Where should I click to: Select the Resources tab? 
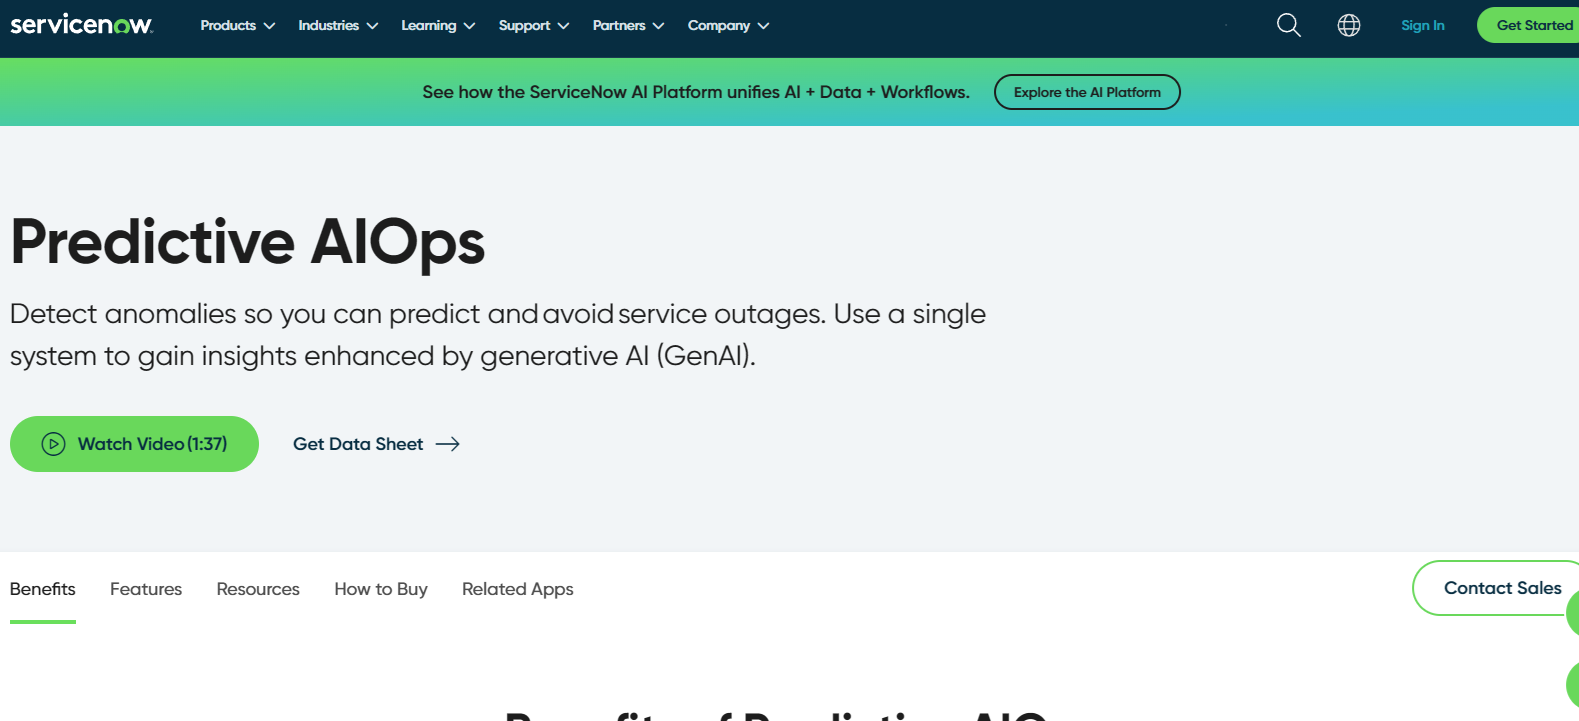point(258,589)
